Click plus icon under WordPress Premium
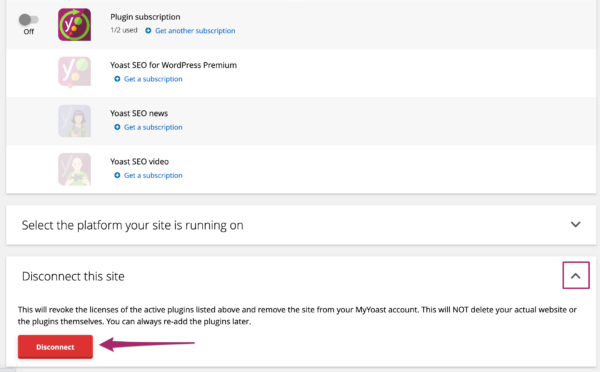This screenshot has height=372, width=600. pyautogui.click(x=117, y=79)
